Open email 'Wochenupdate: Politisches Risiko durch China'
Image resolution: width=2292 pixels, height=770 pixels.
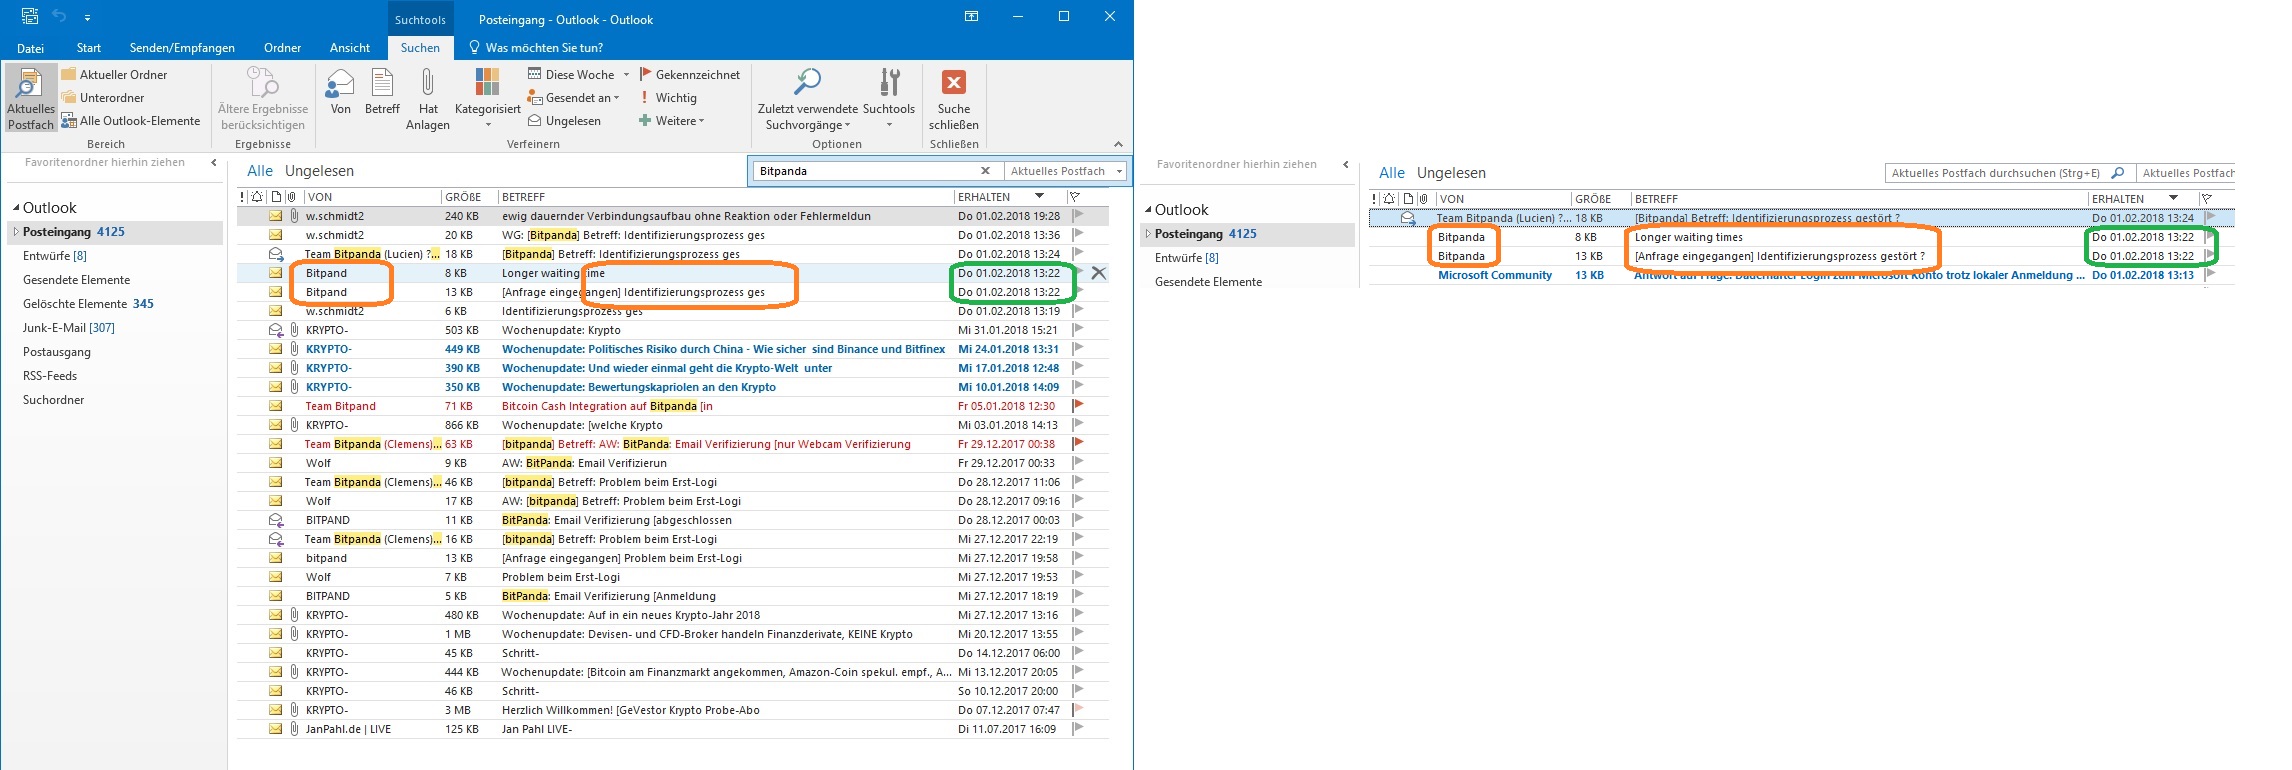tap(673, 349)
